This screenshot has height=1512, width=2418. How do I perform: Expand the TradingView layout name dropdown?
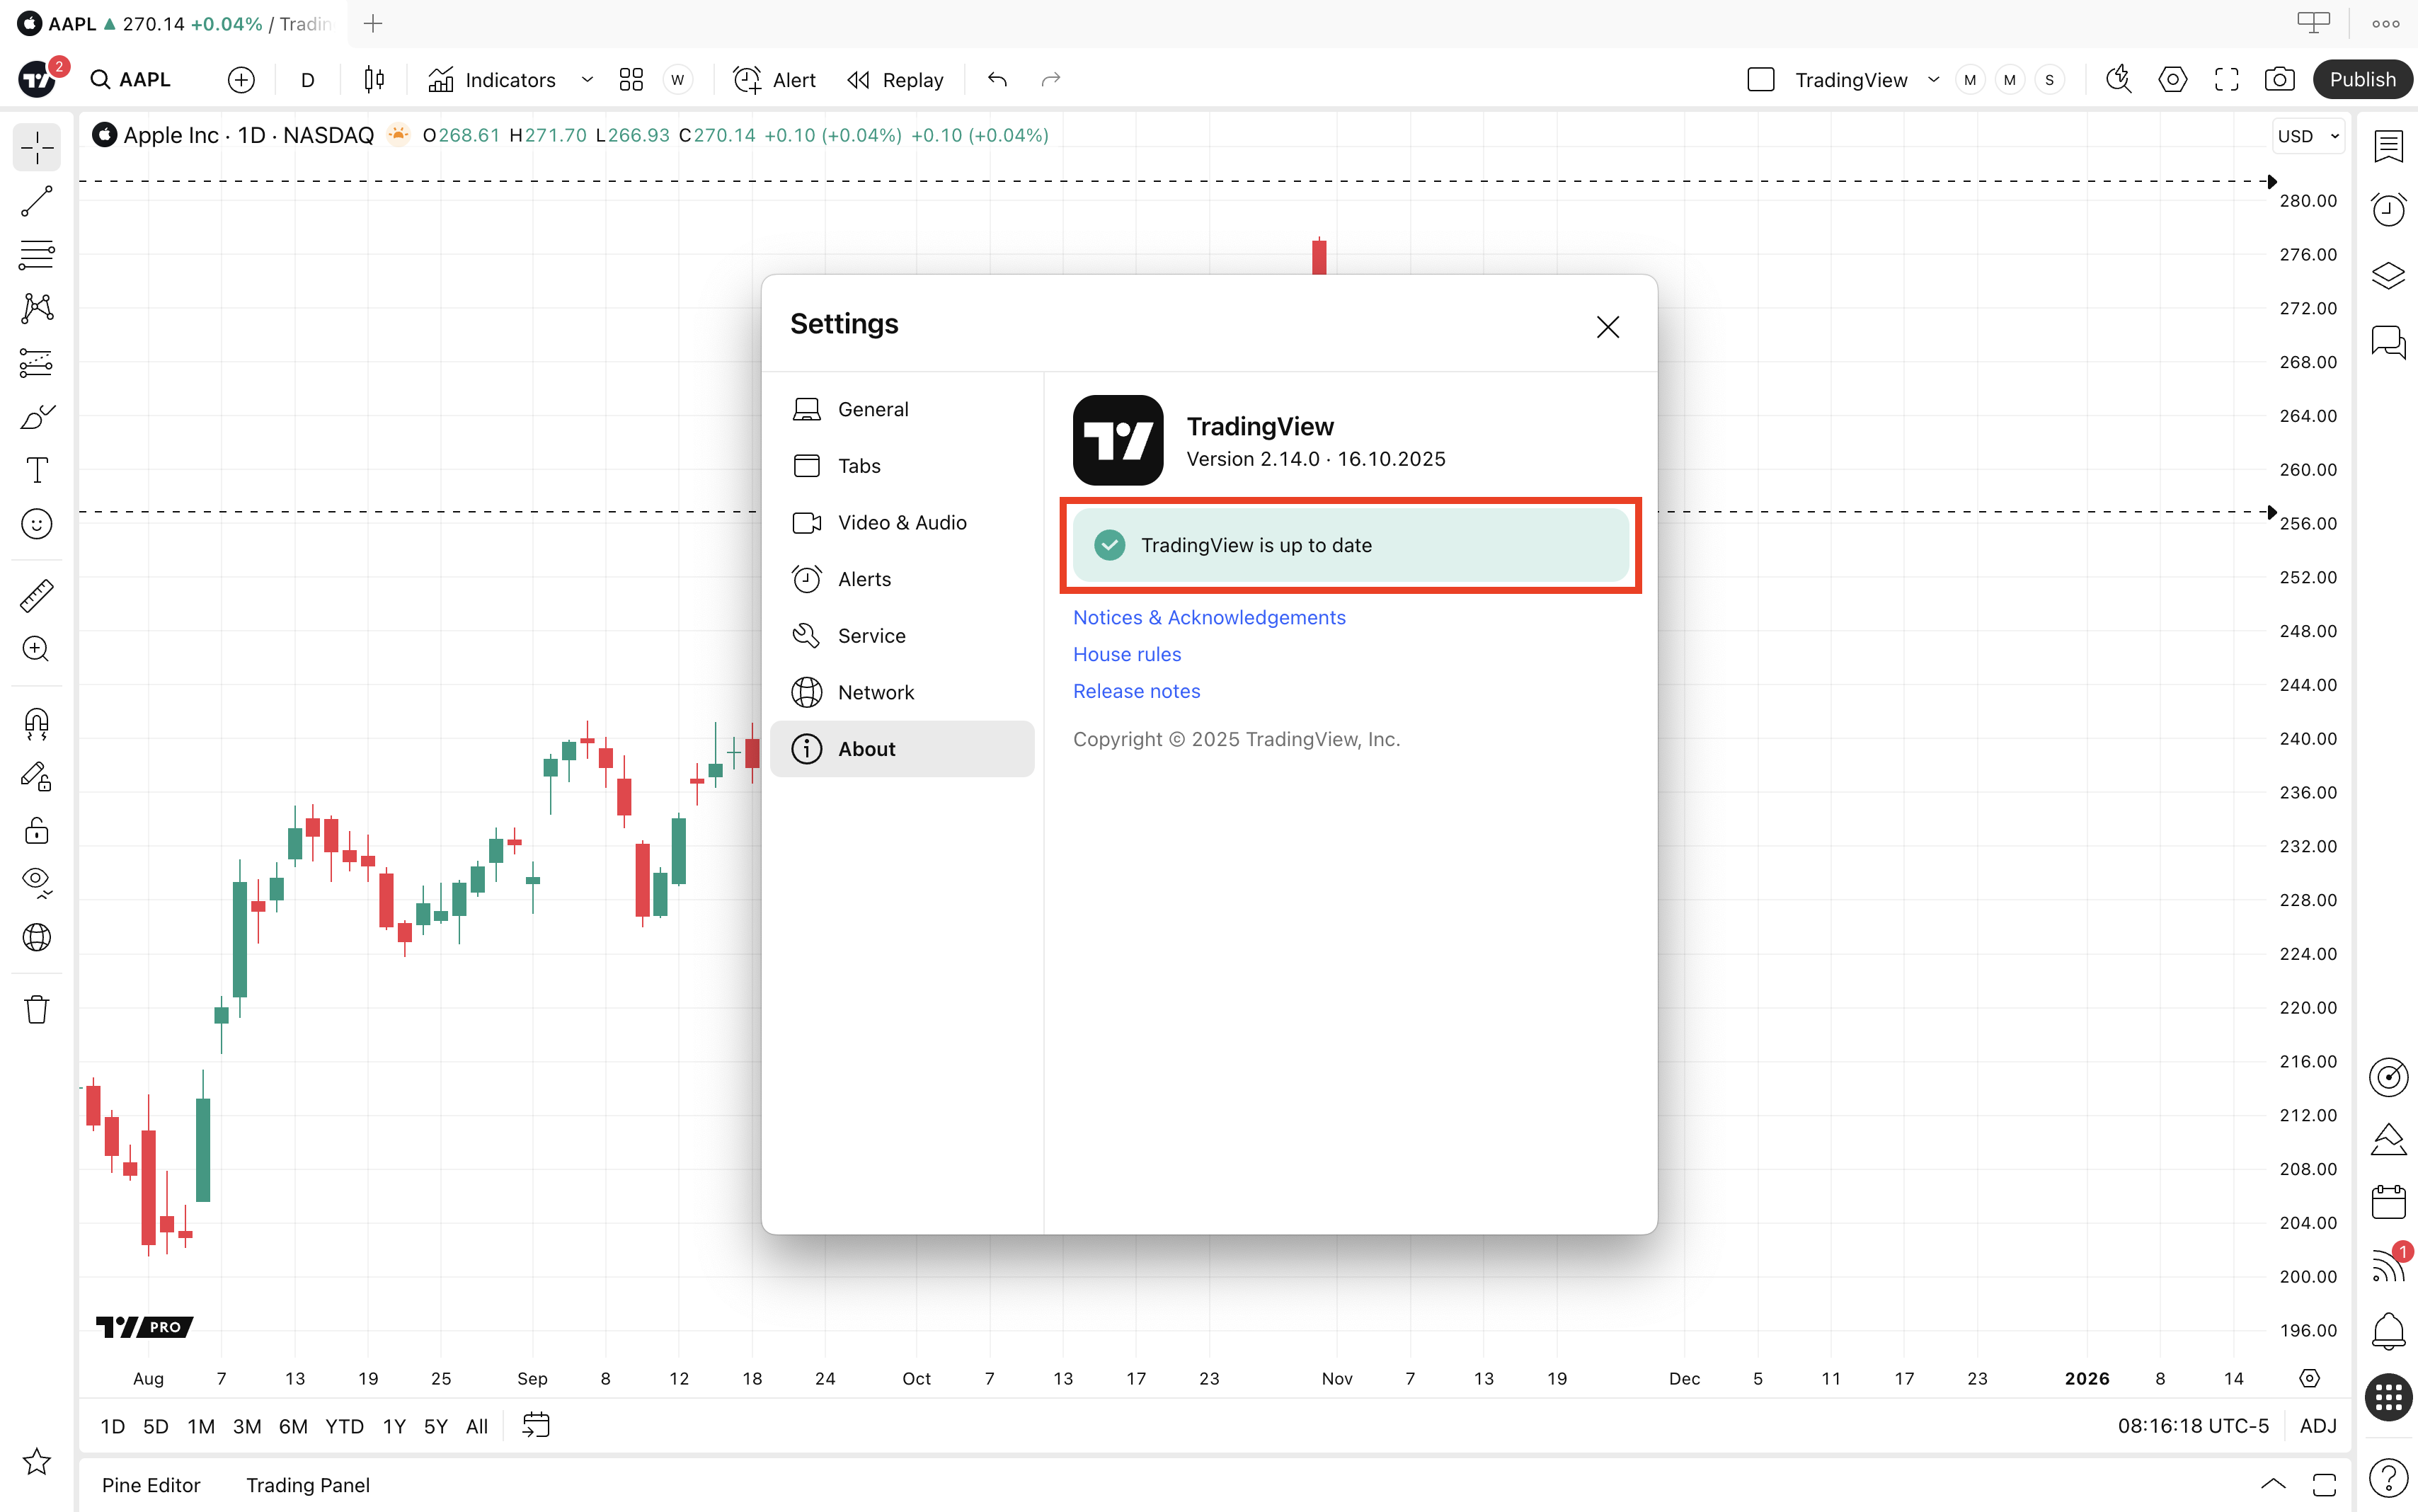pyautogui.click(x=1933, y=80)
